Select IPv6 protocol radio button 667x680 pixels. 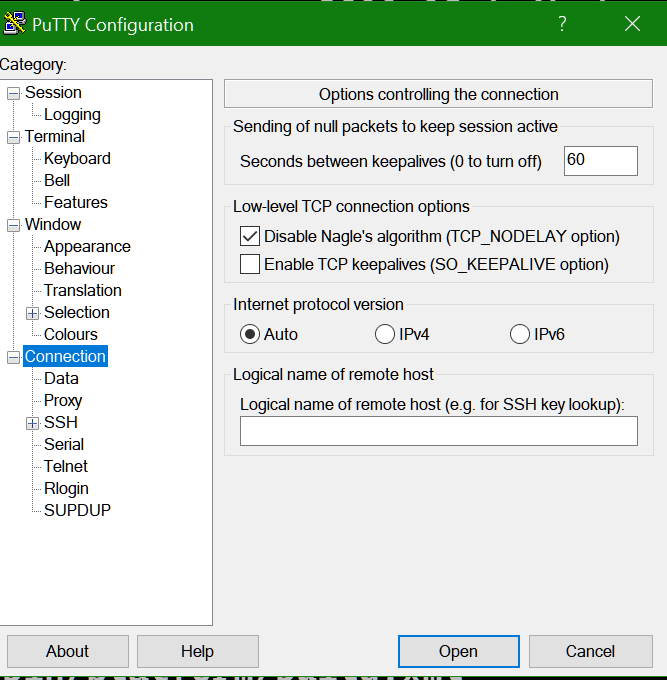tap(520, 334)
